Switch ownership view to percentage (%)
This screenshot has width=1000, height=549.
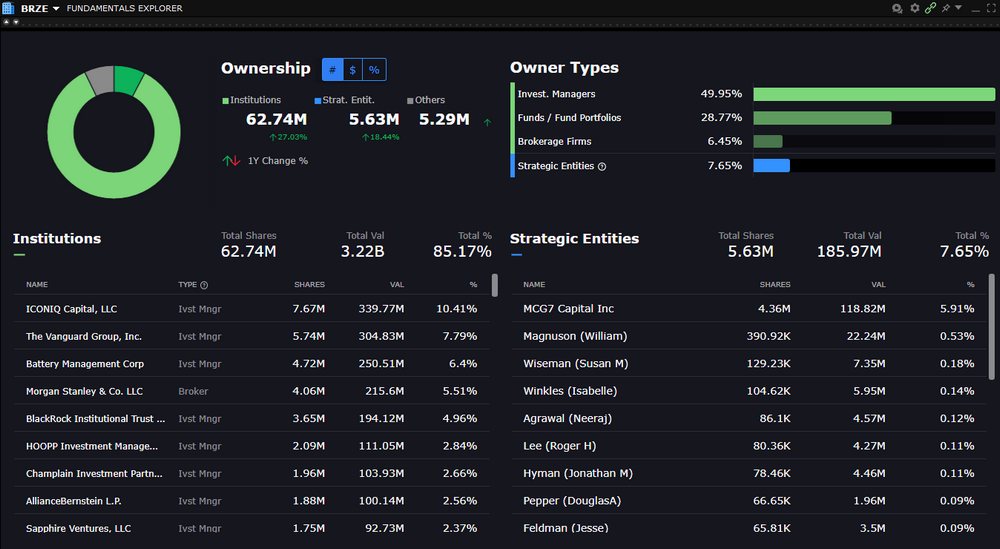[374, 70]
